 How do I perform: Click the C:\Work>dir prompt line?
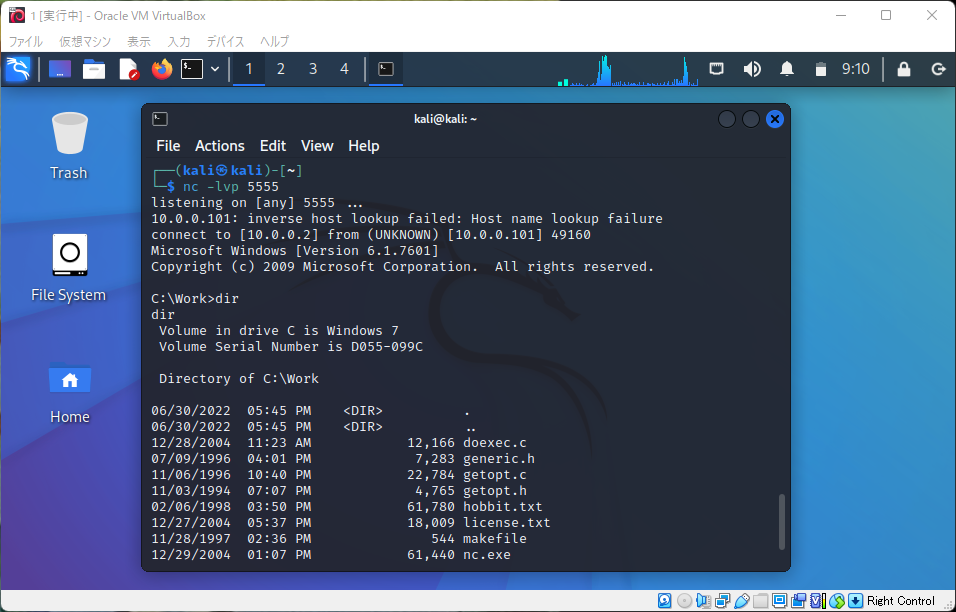pyautogui.click(x=195, y=299)
